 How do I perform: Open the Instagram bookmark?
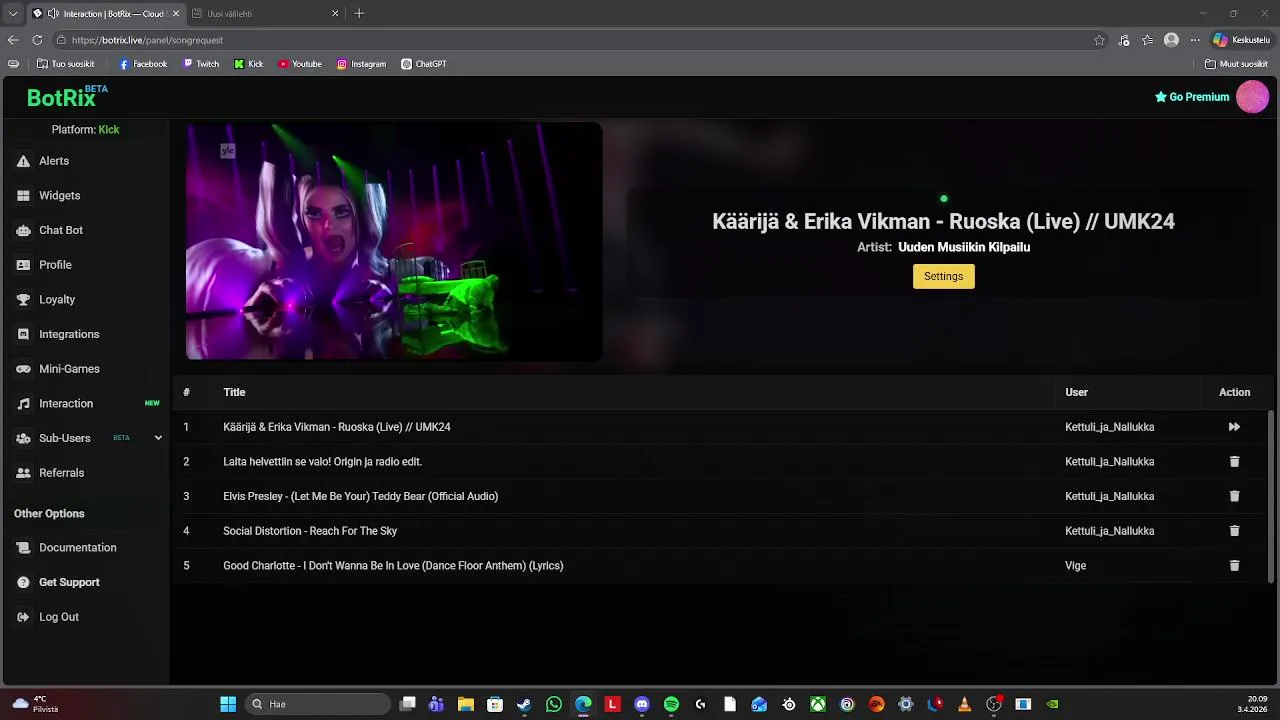[x=361, y=64]
